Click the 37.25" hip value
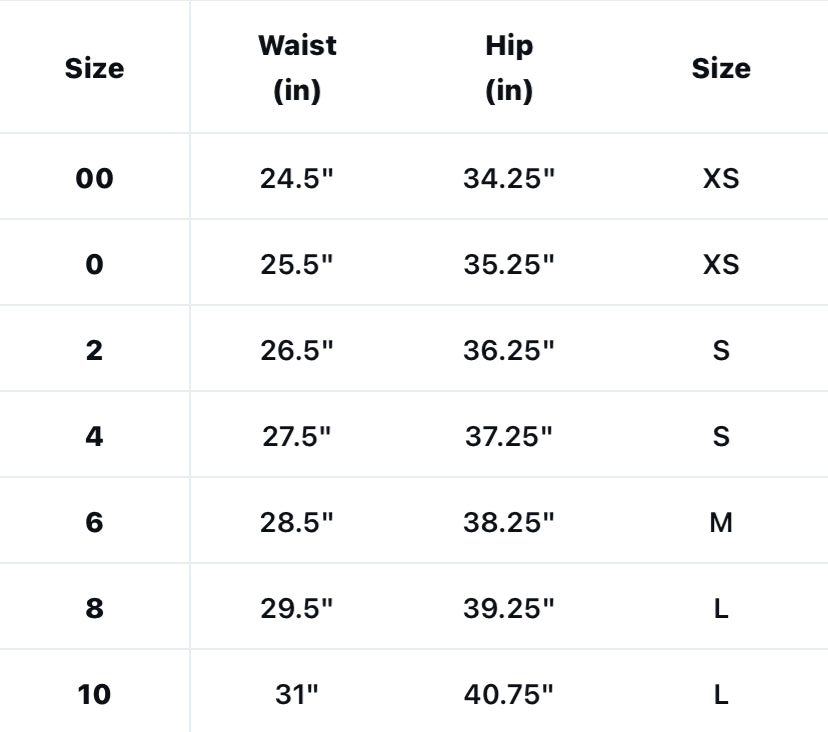This screenshot has width=828, height=732. (x=508, y=437)
